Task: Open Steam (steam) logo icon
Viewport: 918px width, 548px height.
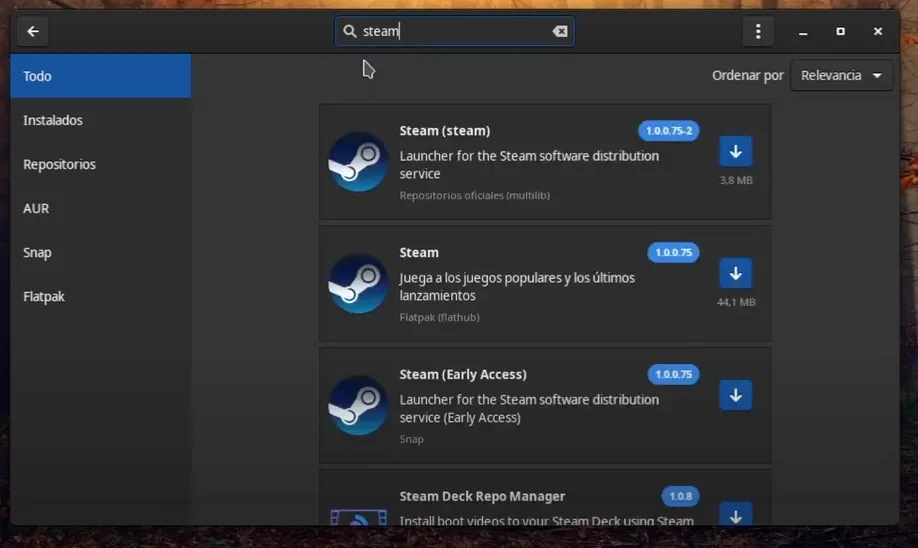Action: [358, 162]
